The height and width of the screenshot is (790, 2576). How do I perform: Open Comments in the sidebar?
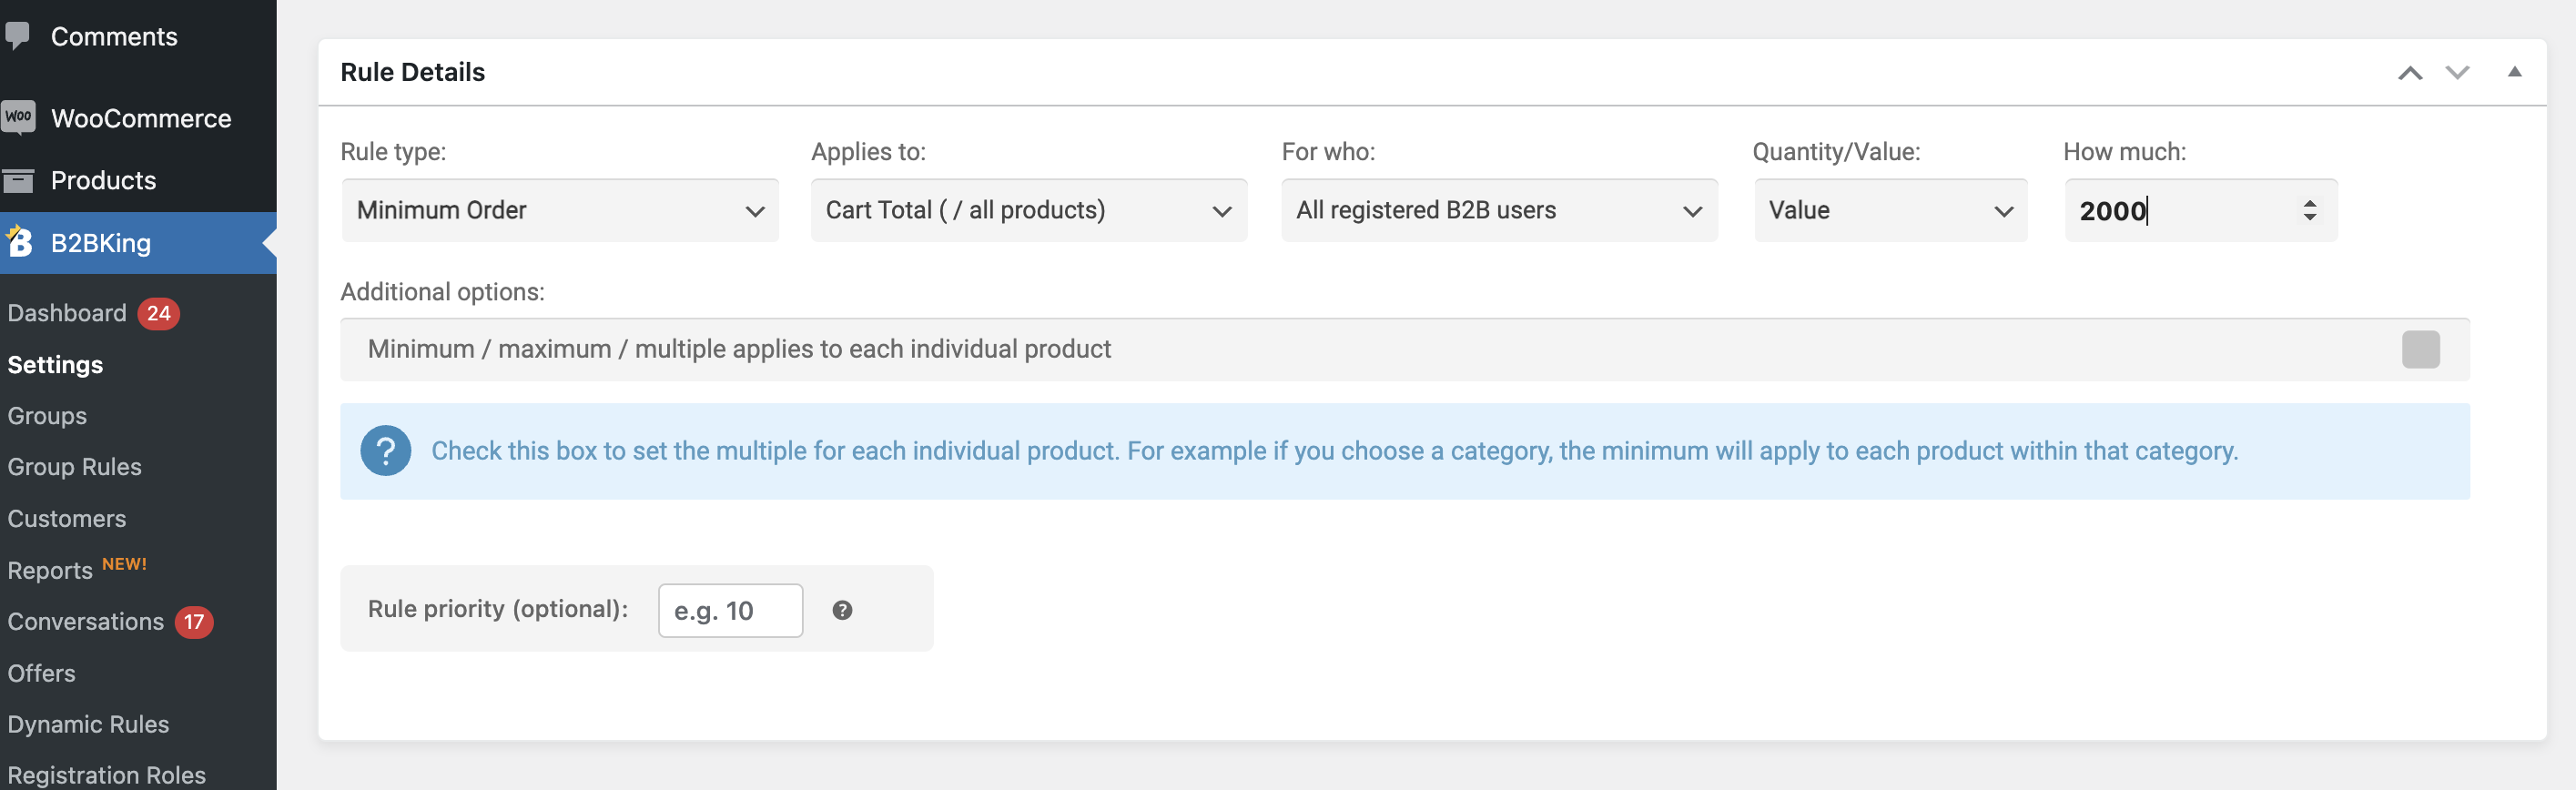pyautogui.click(x=114, y=36)
